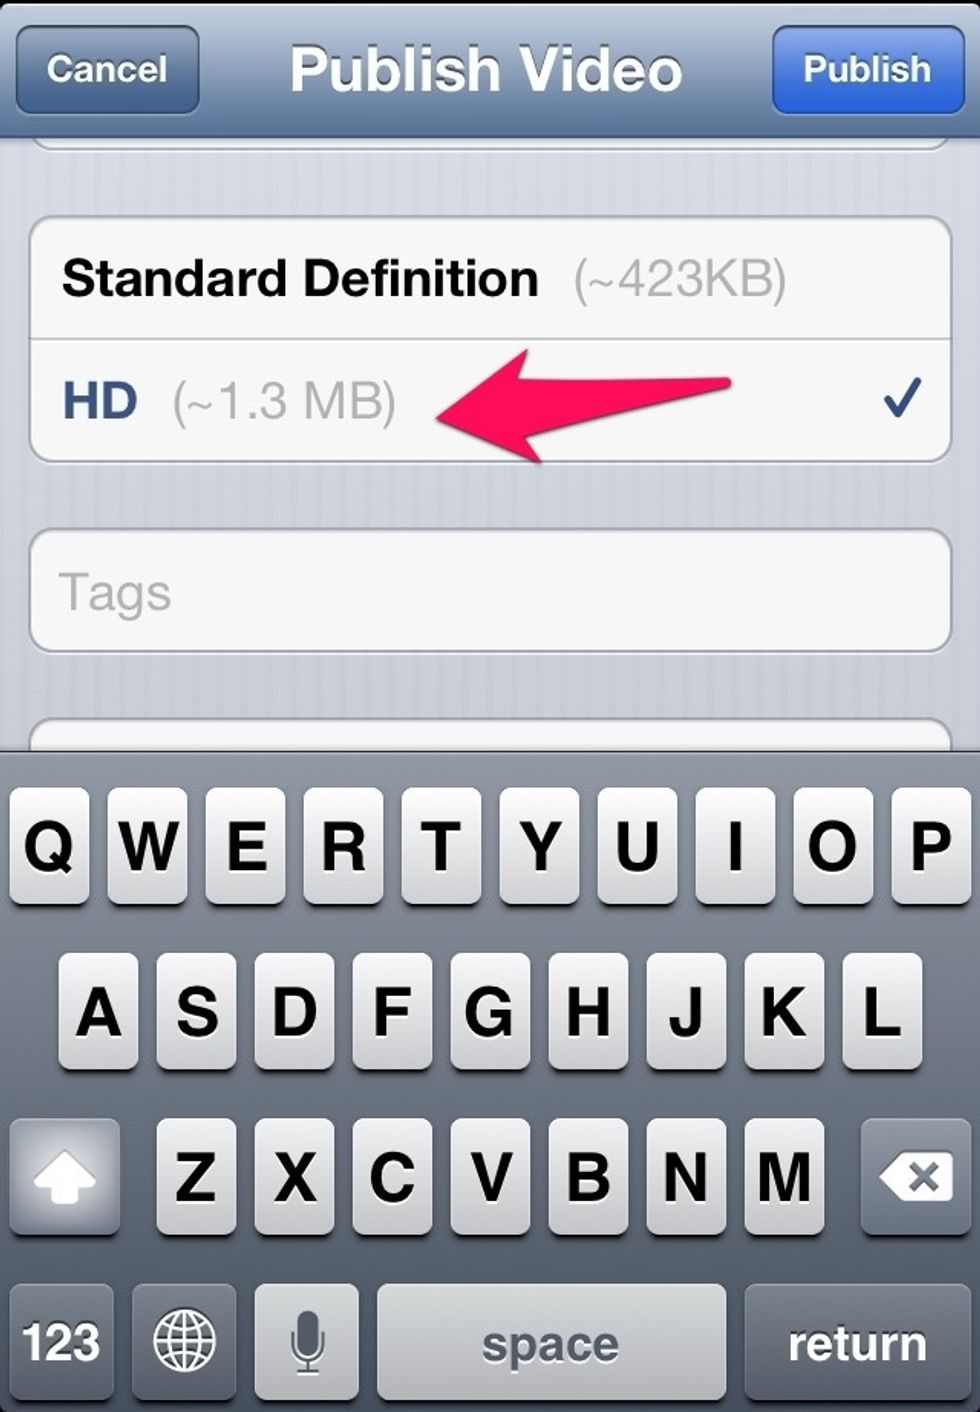Switch to the 123 numeric keyboard

(61, 1342)
